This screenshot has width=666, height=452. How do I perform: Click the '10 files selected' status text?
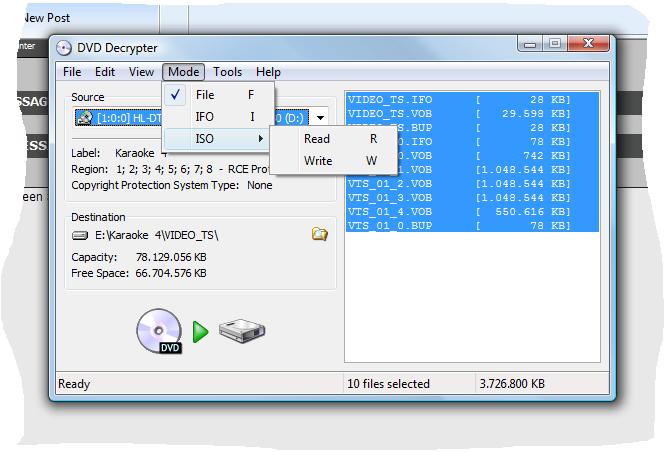(x=388, y=384)
